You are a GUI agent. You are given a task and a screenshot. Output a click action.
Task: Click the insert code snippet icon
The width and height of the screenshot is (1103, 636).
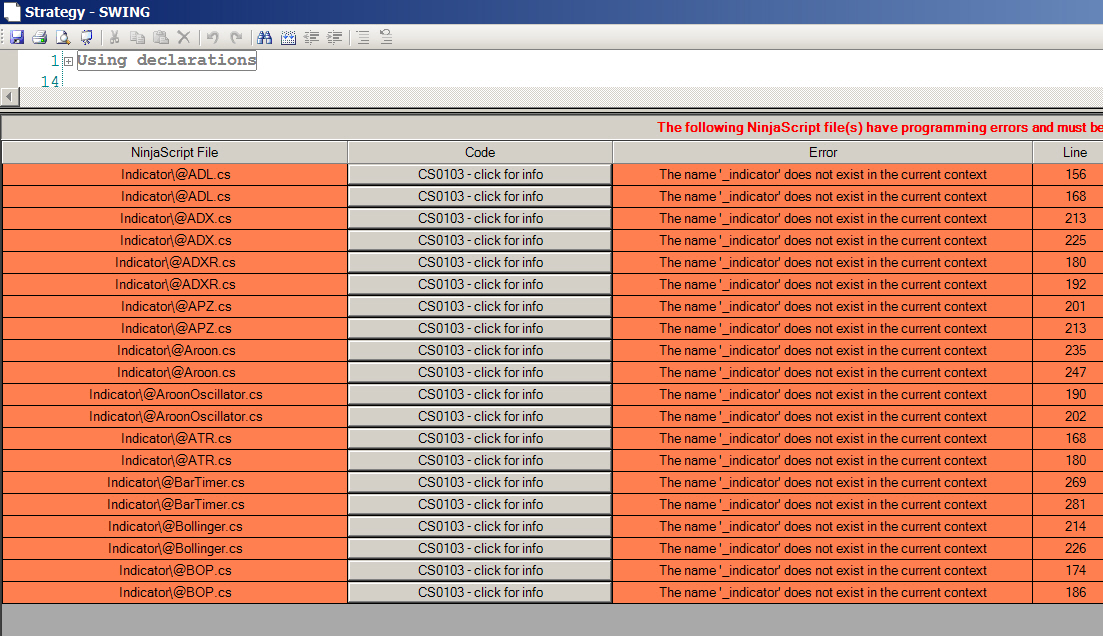(x=288, y=37)
